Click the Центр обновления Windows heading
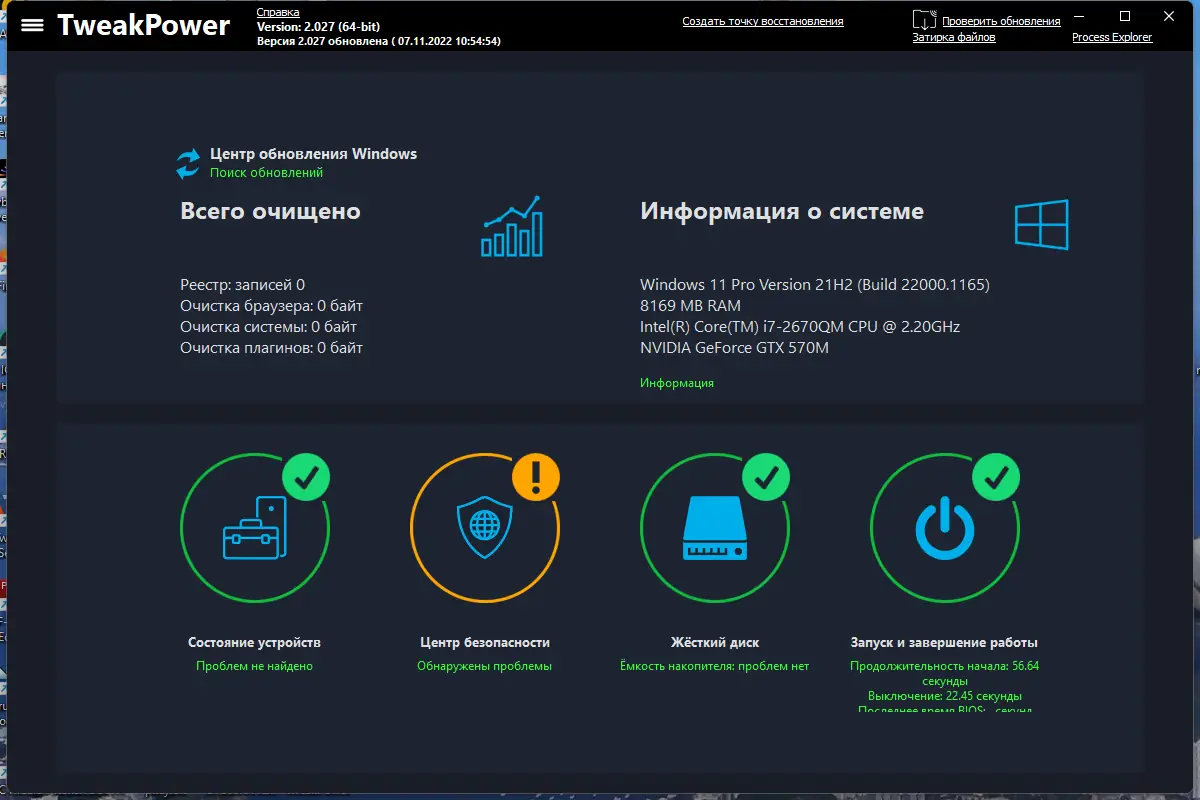 coord(313,154)
